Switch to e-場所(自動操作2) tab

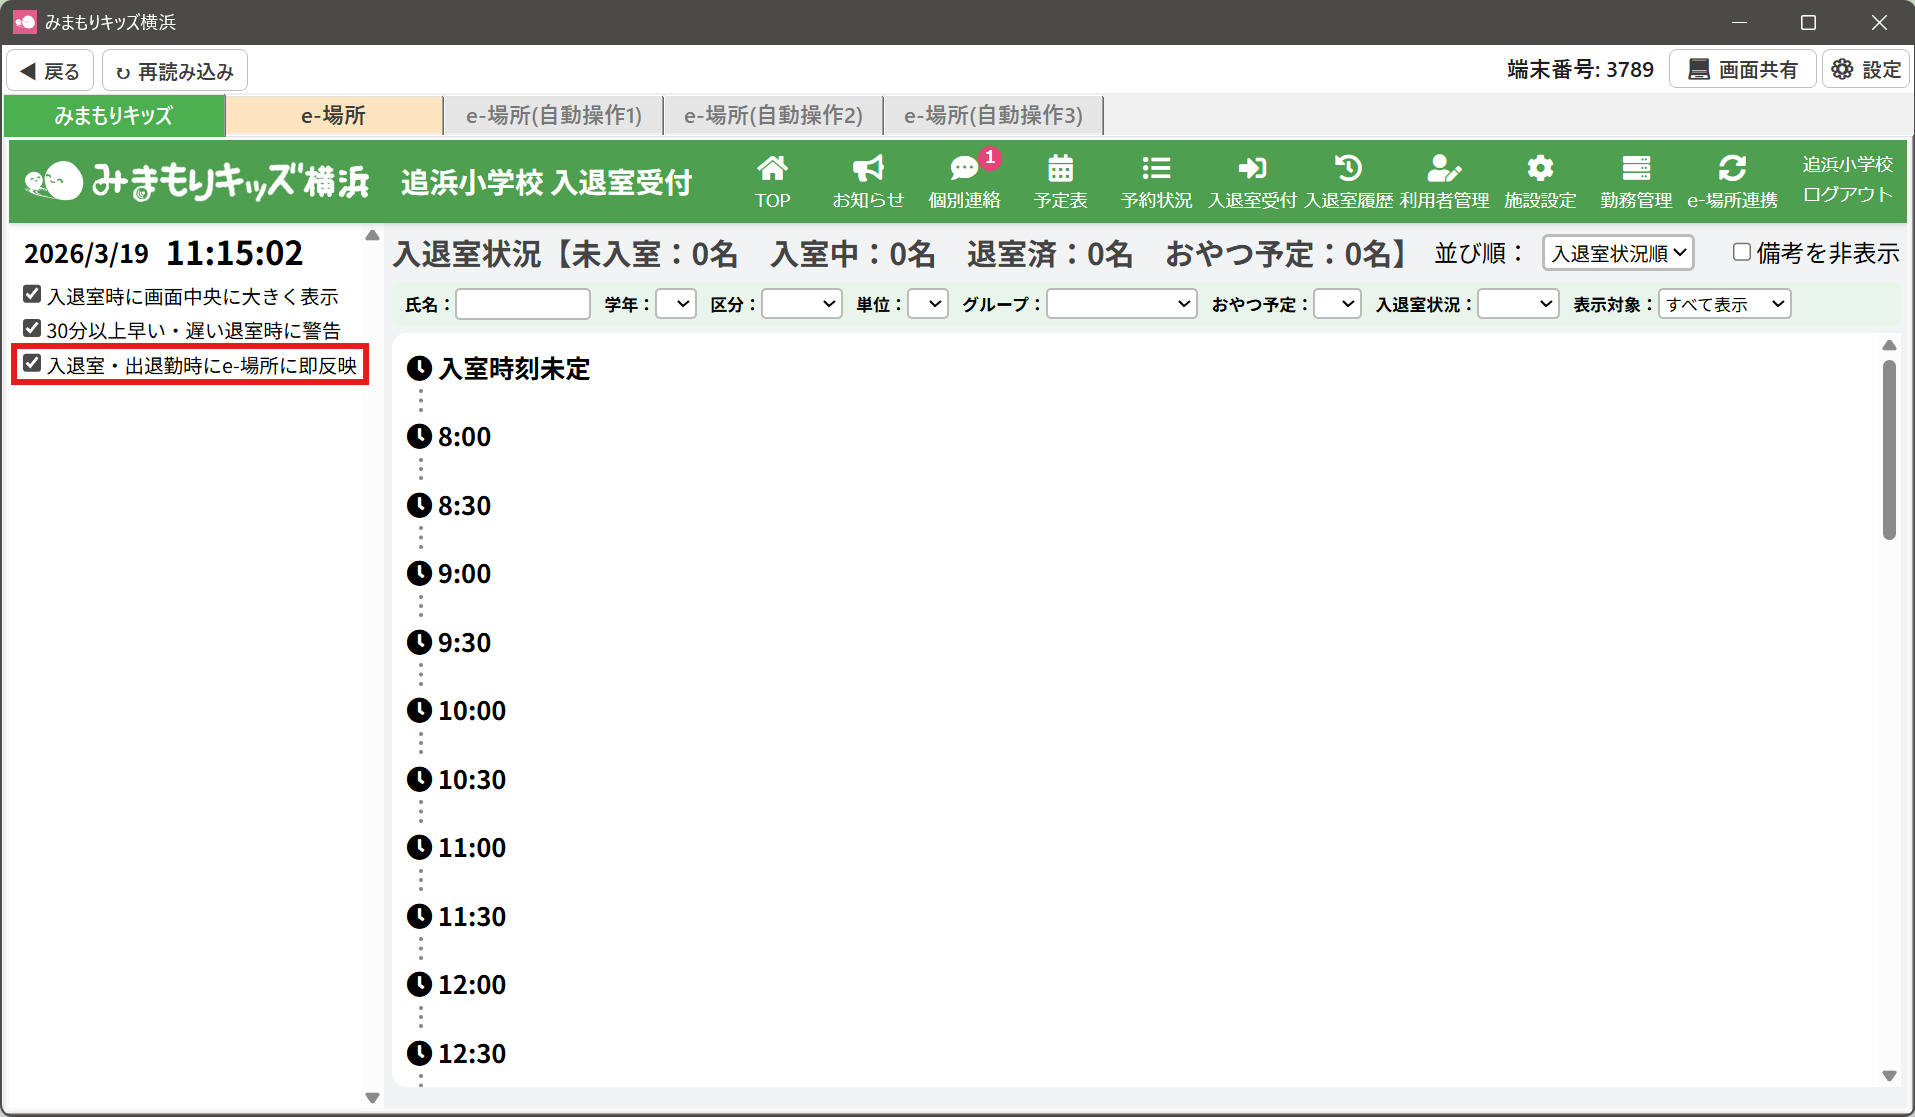(x=773, y=116)
